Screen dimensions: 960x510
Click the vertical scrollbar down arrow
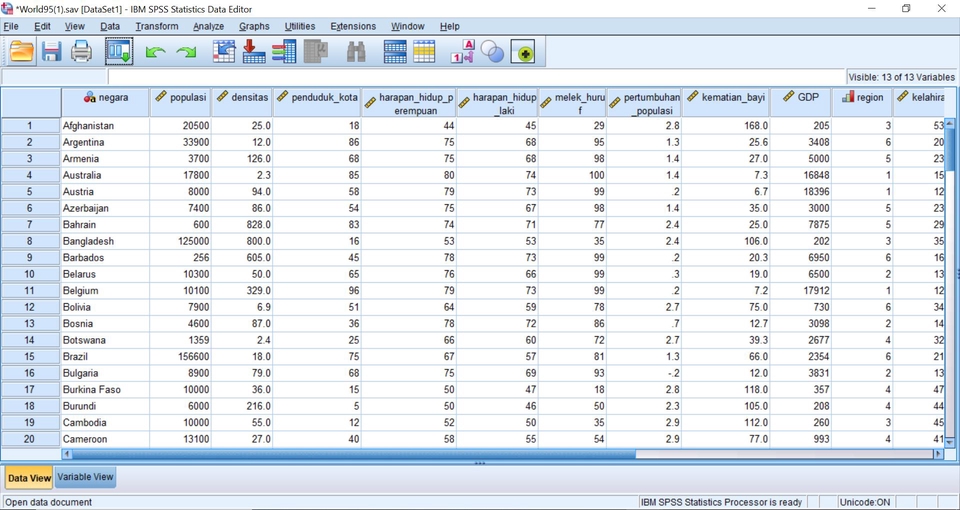950,442
